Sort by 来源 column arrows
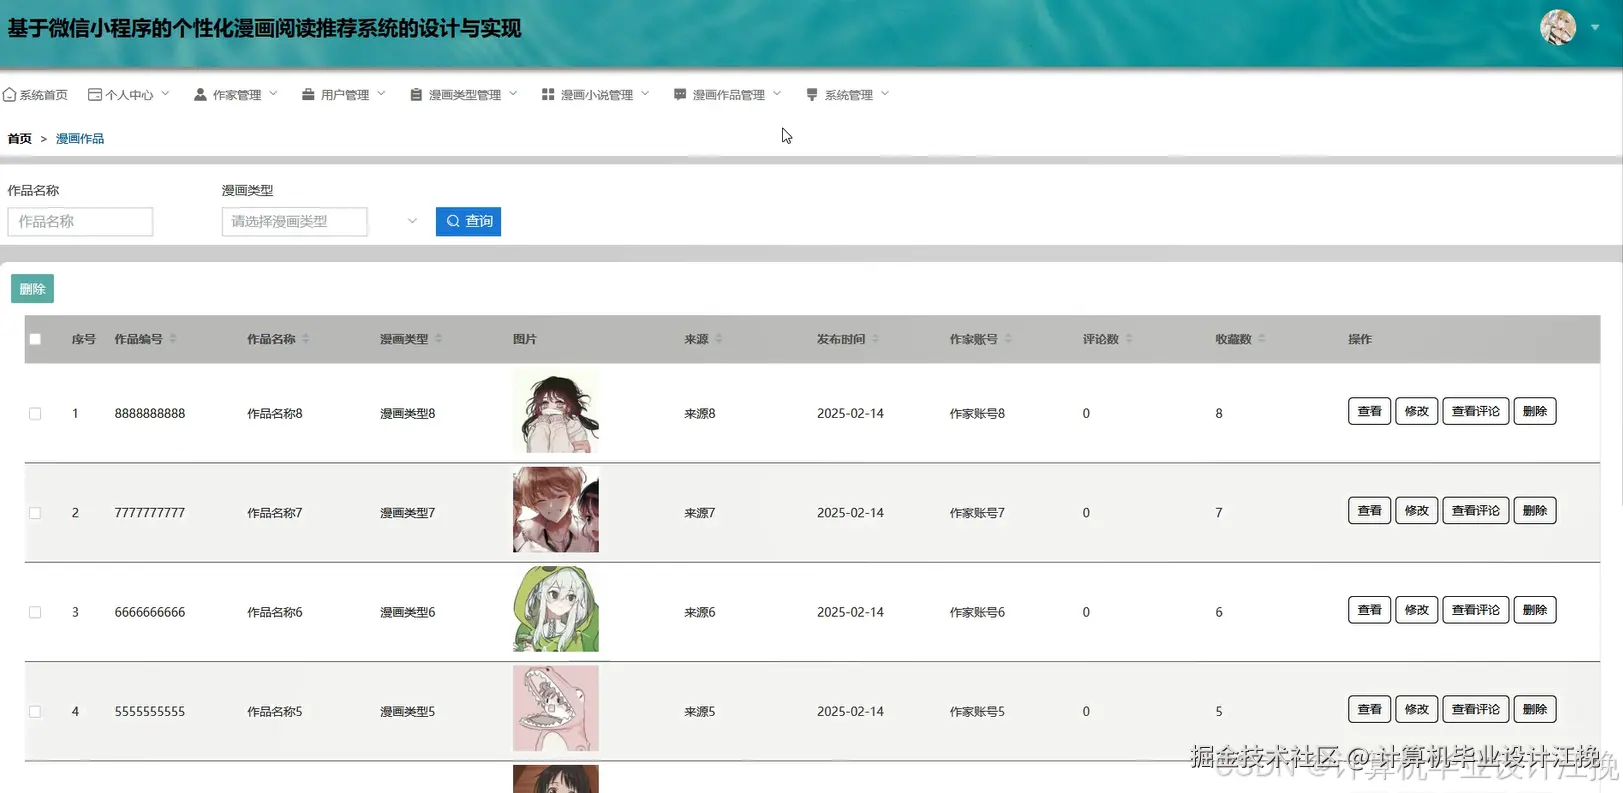The width and height of the screenshot is (1623, 793). click(x=719, y=339)
